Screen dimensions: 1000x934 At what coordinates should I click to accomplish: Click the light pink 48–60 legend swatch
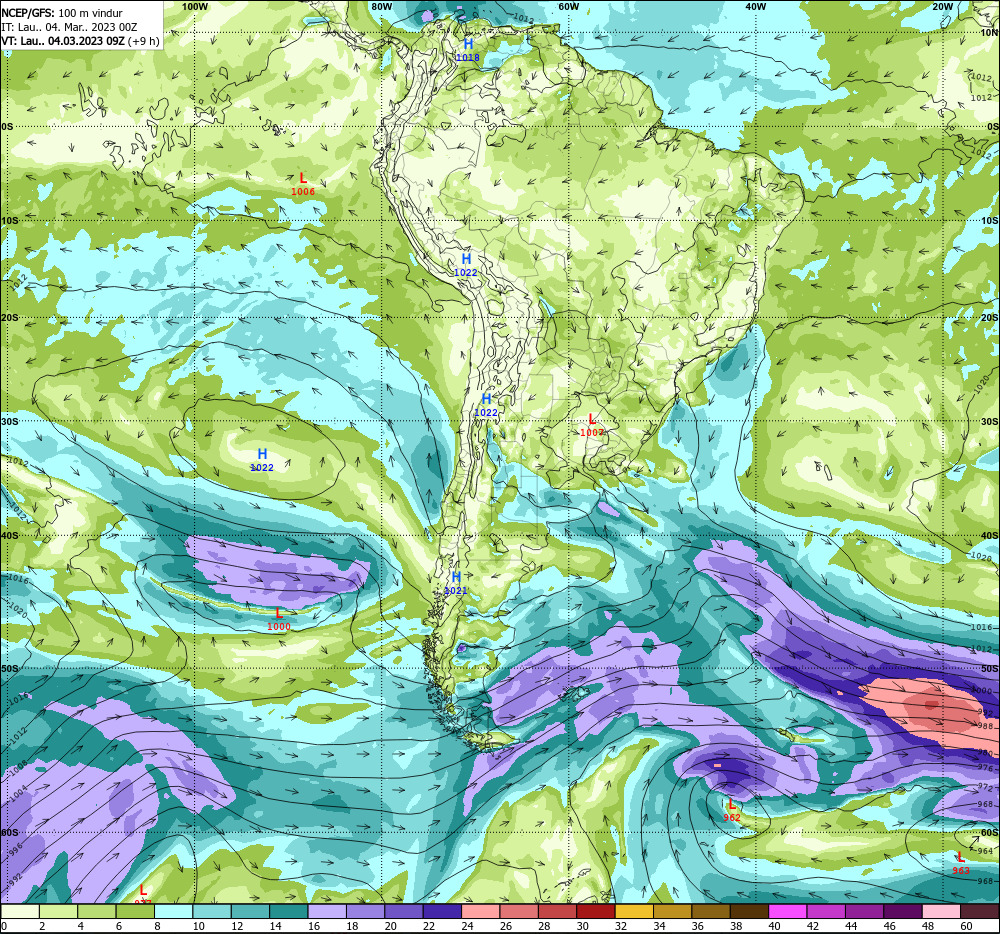click(x=941, y=912)
